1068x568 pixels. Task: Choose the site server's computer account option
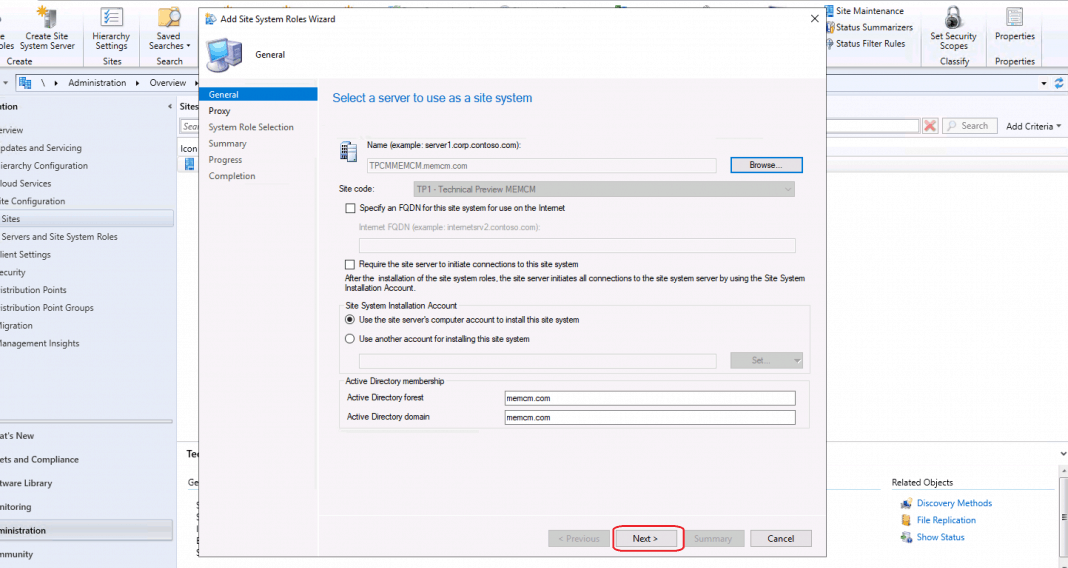(350, 320)
